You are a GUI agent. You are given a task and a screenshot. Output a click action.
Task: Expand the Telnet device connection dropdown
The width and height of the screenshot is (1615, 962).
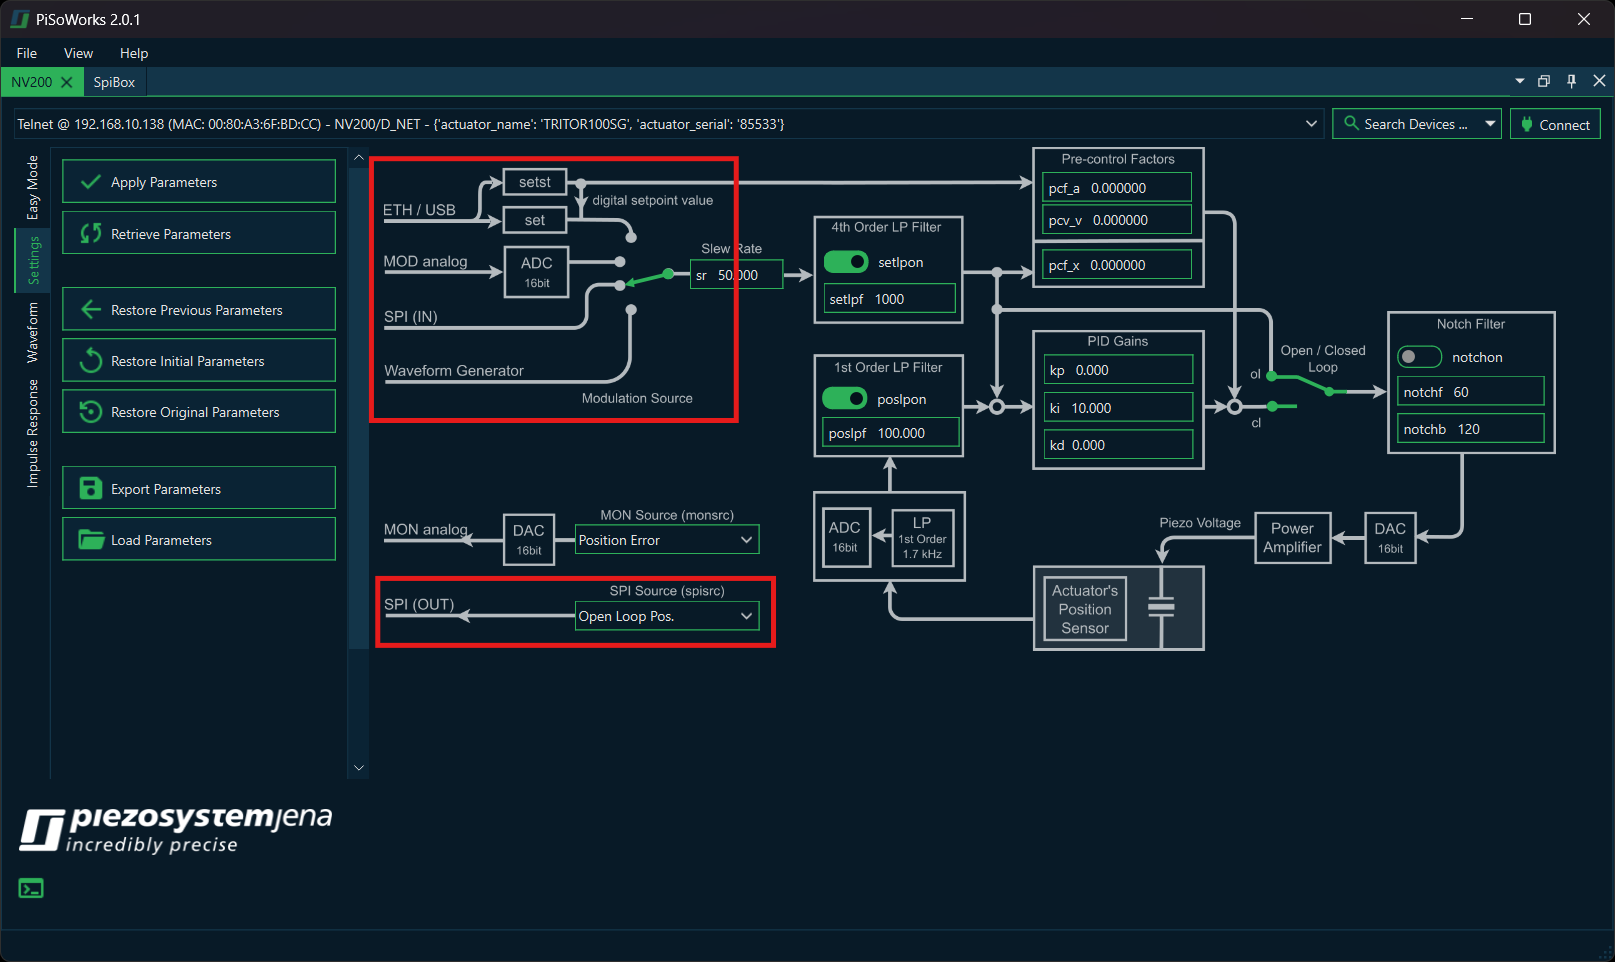click(x=1311, y=123)
